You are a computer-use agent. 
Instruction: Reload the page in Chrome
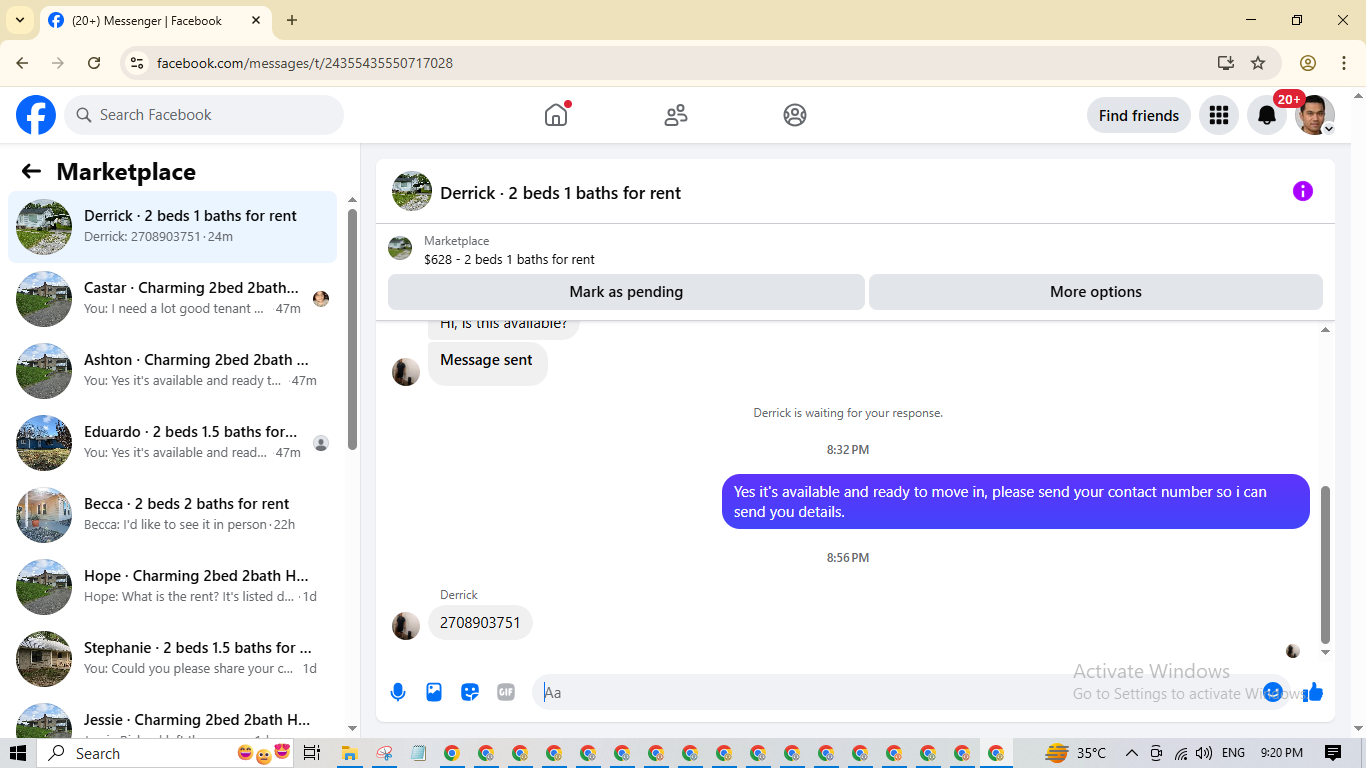94,63
